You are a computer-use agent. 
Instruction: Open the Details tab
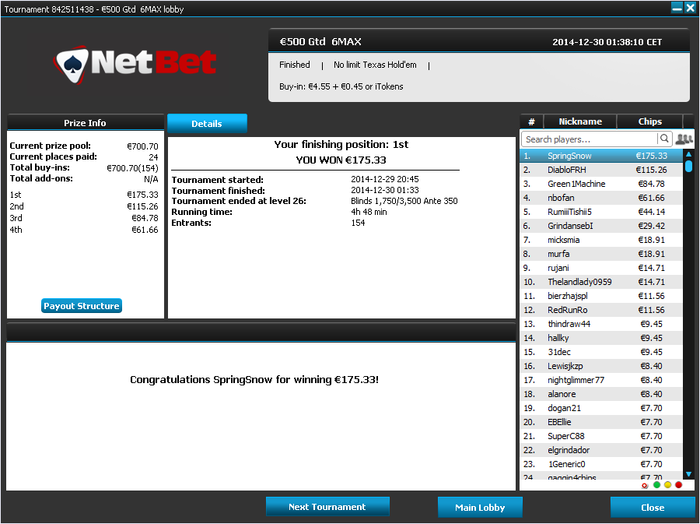(207, 124)
